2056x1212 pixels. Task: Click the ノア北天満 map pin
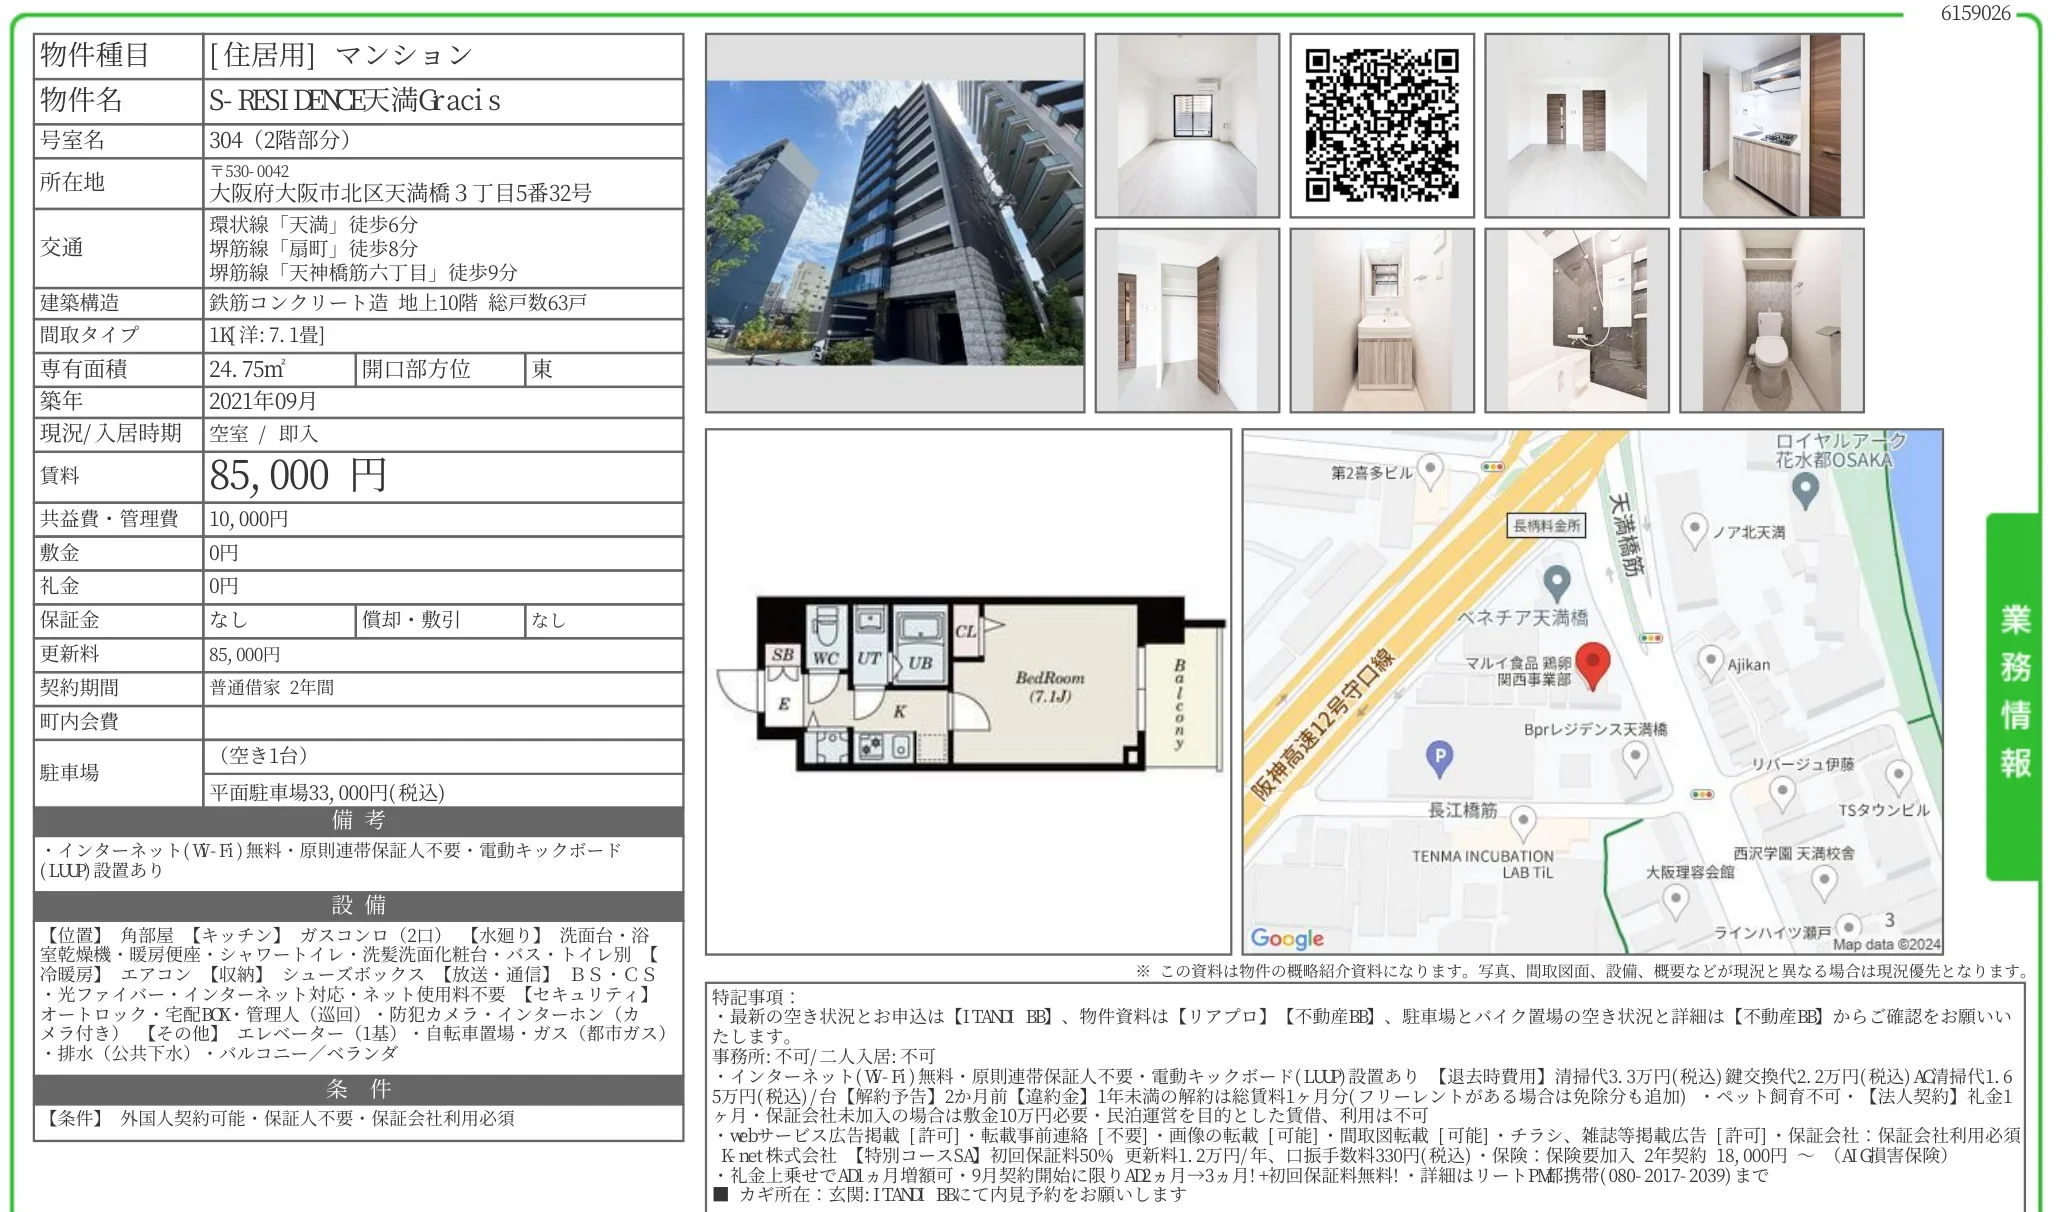[x=1694, y=531]
